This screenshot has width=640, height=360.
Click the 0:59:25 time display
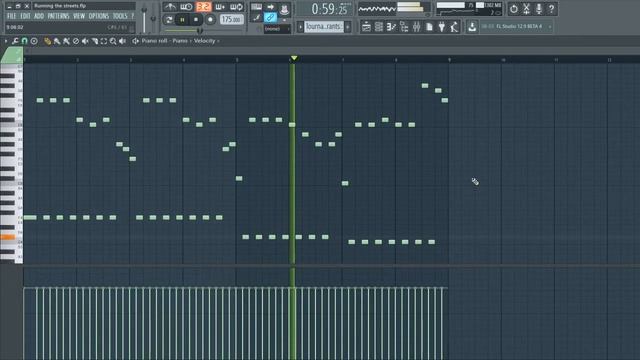tap(329, 9)
